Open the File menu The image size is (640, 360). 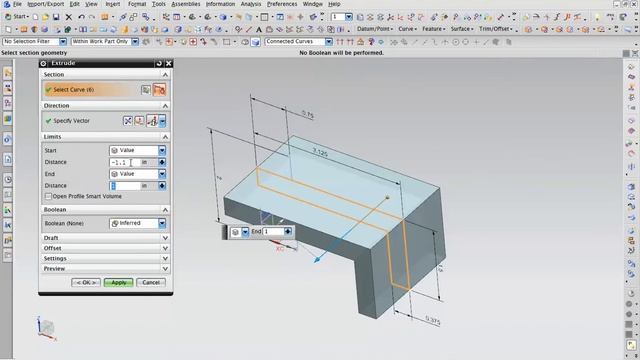(17, 4)
